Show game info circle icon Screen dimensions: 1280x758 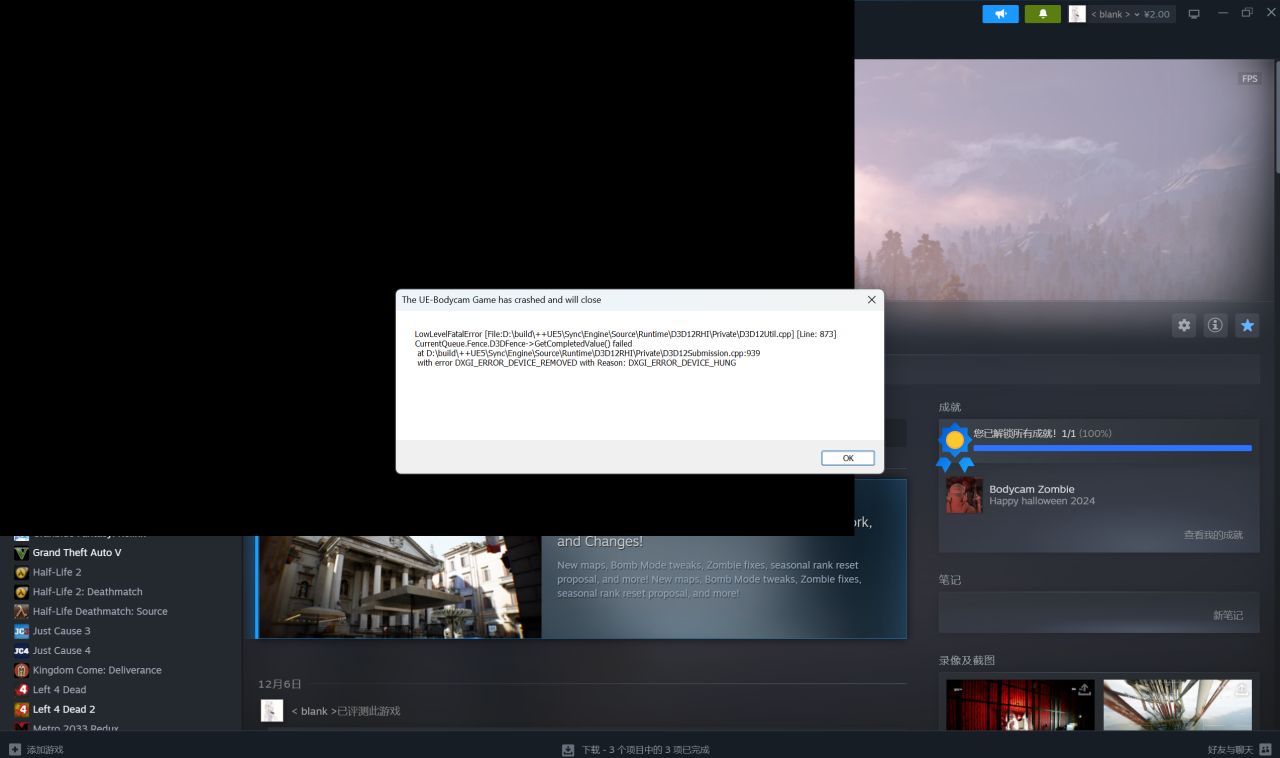[1215, 325]
